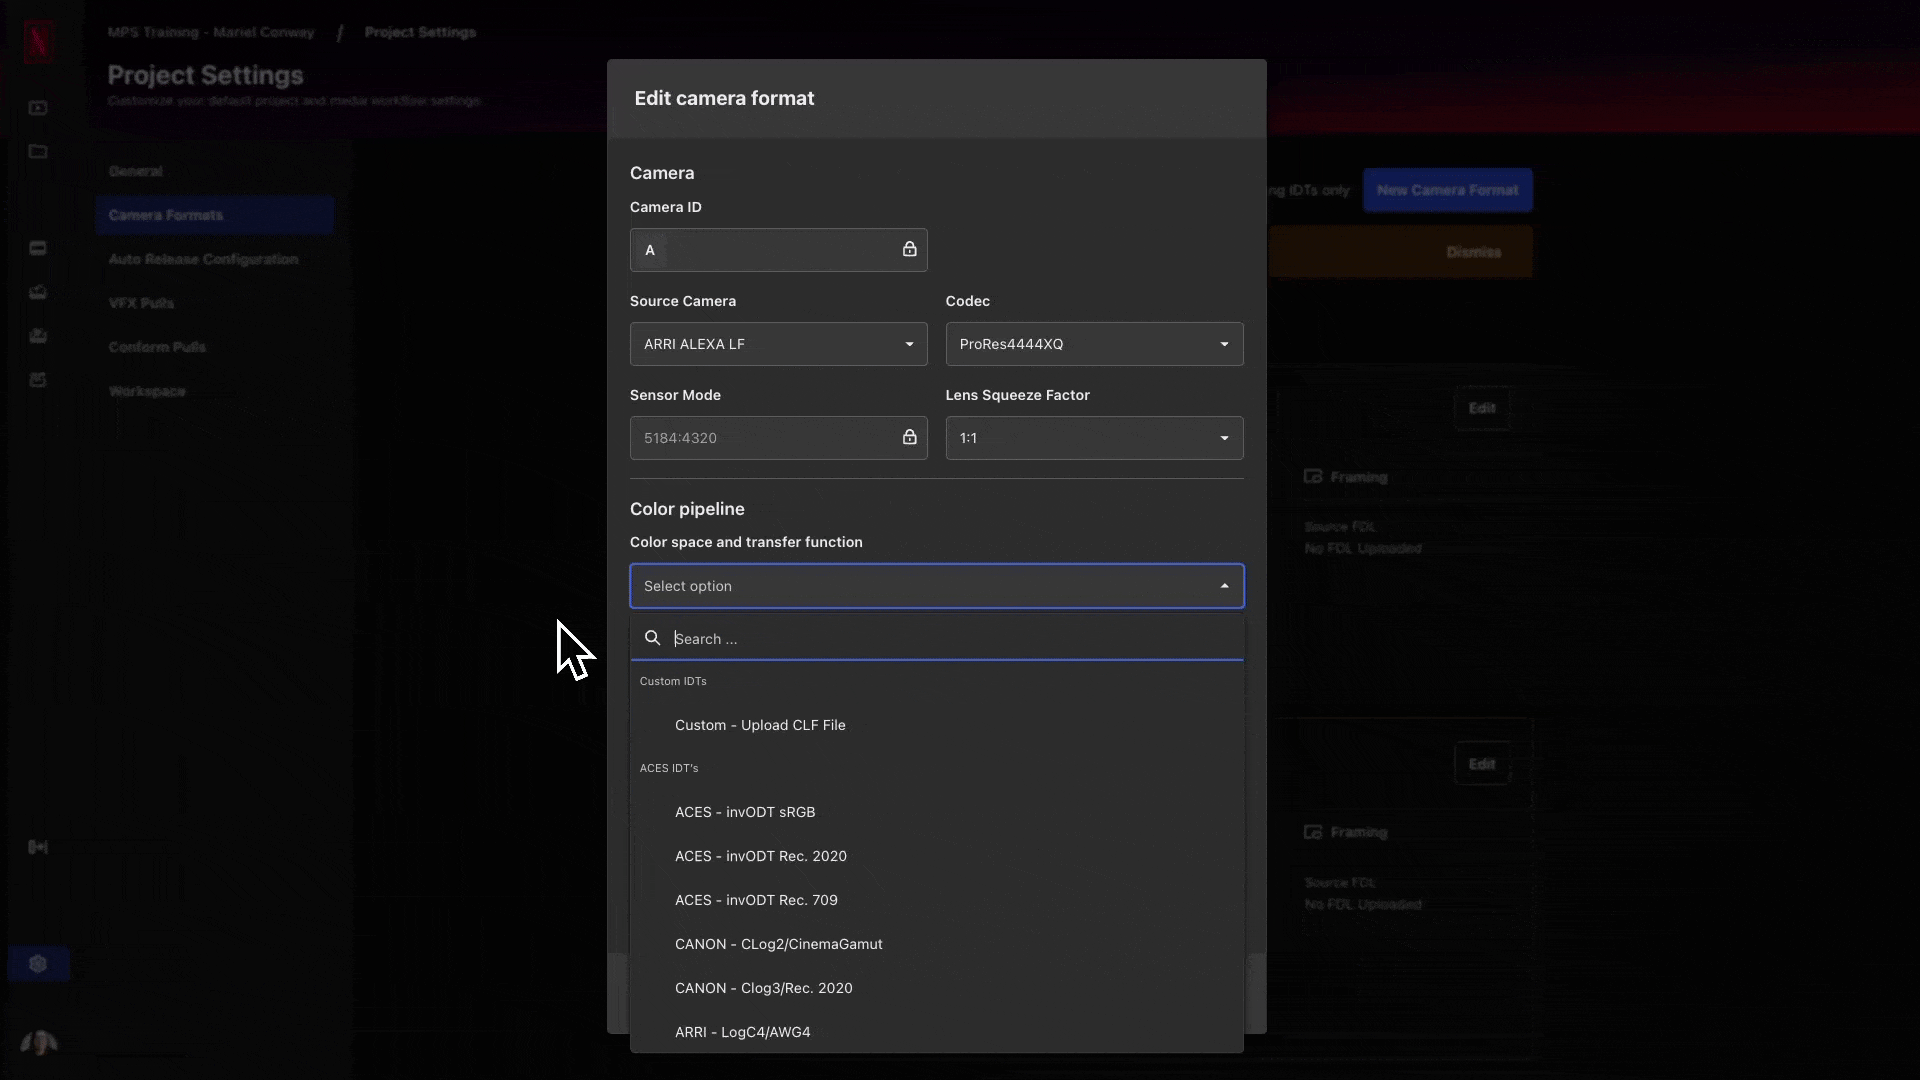Open Camera Formats settings section
The height and width of the screenshot is (1080, 1920).
point(214,215)
